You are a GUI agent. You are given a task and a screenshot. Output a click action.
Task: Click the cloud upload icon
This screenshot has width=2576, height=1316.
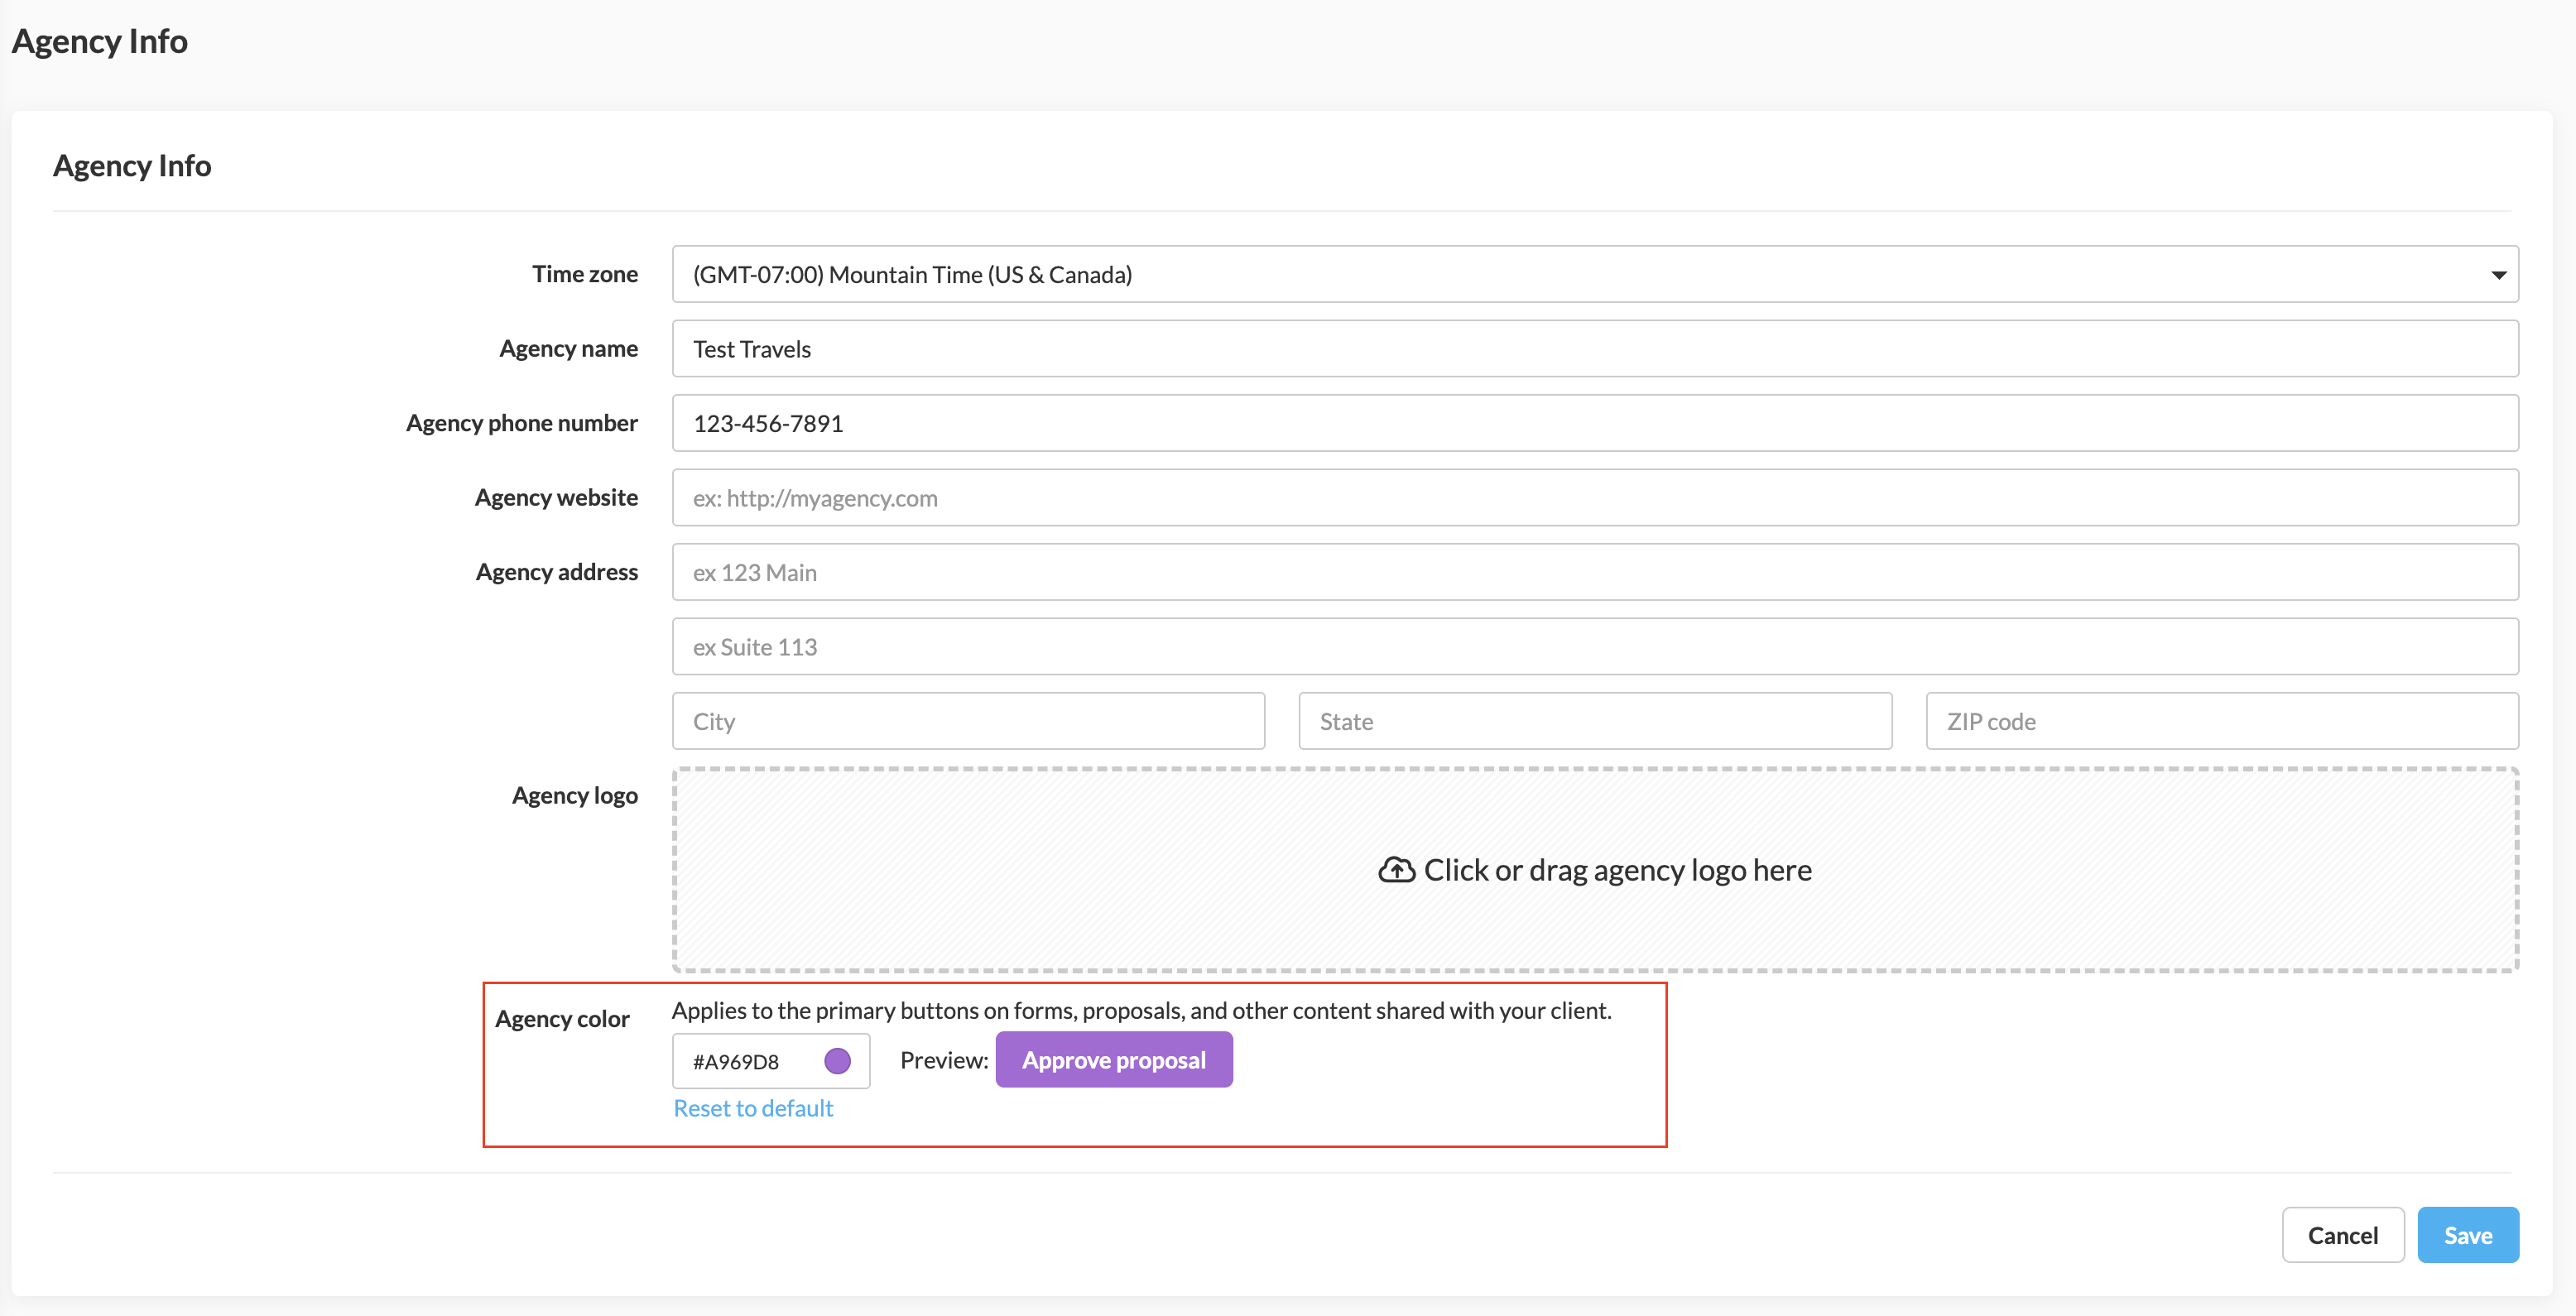pyautogui.click(x=1396, y=870)
